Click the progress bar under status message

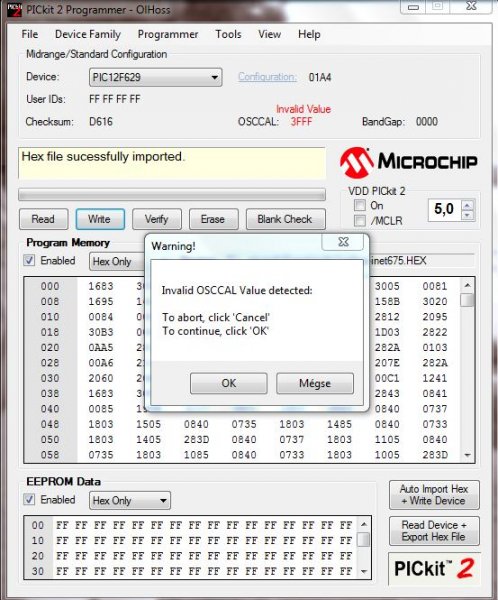coord(172,194)
